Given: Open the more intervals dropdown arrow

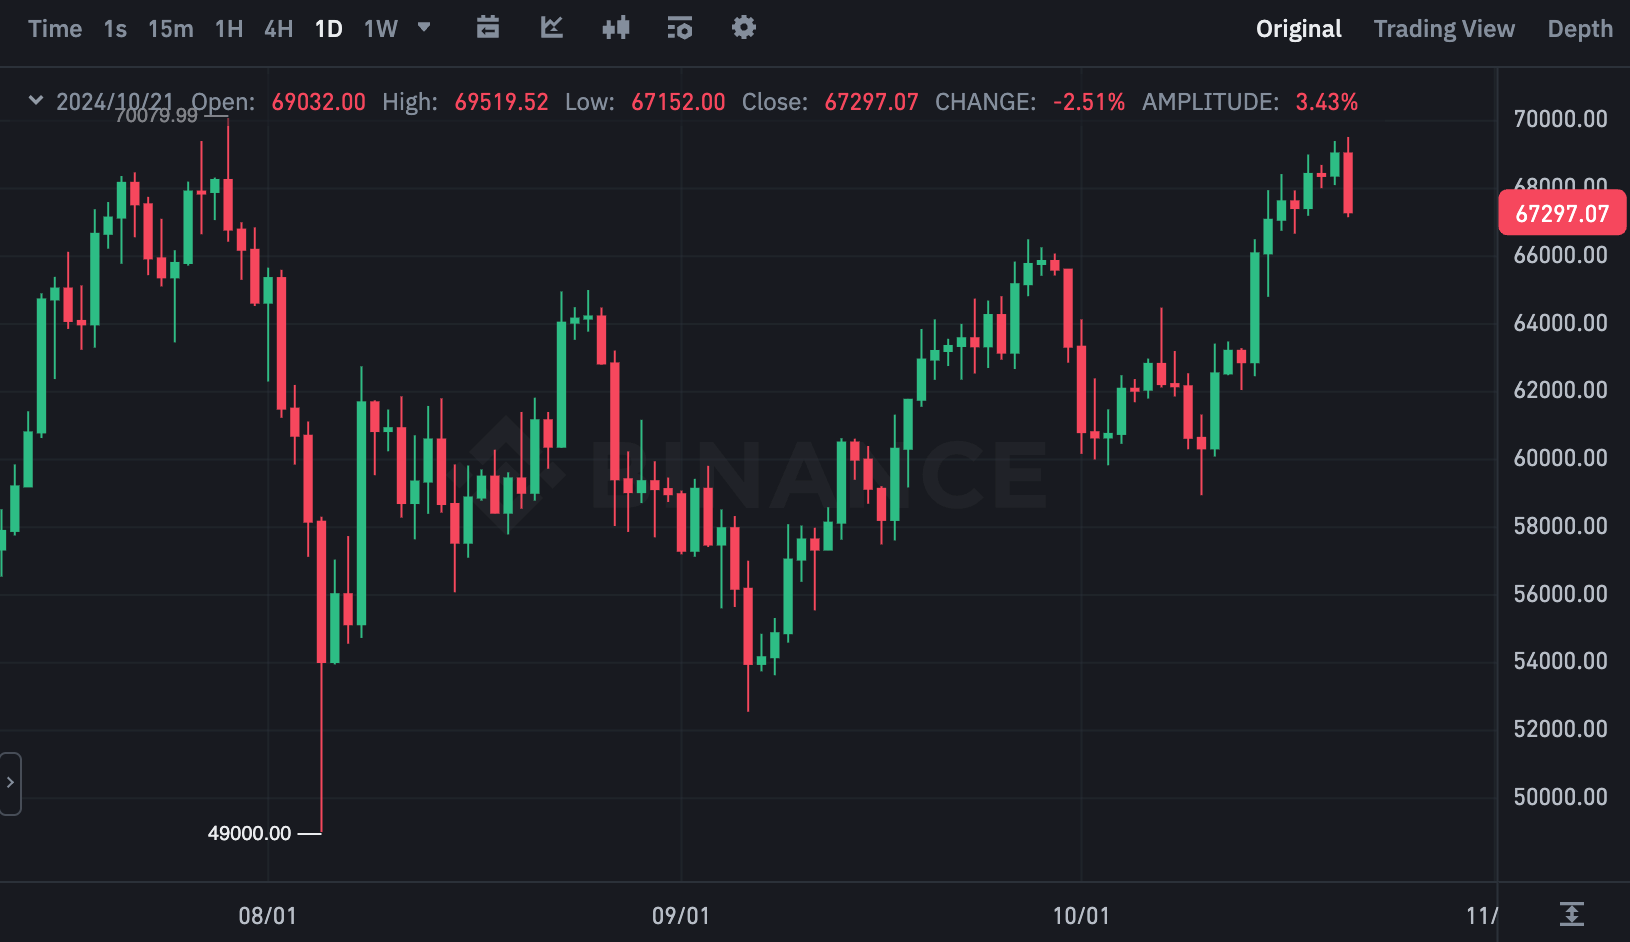Looking at the screenshot, I should tap(424, 28).
